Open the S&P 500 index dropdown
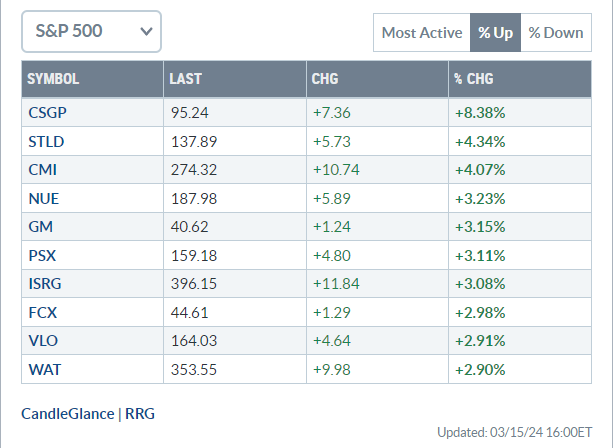This screenshot has height=448, width=613. (91, 32)
